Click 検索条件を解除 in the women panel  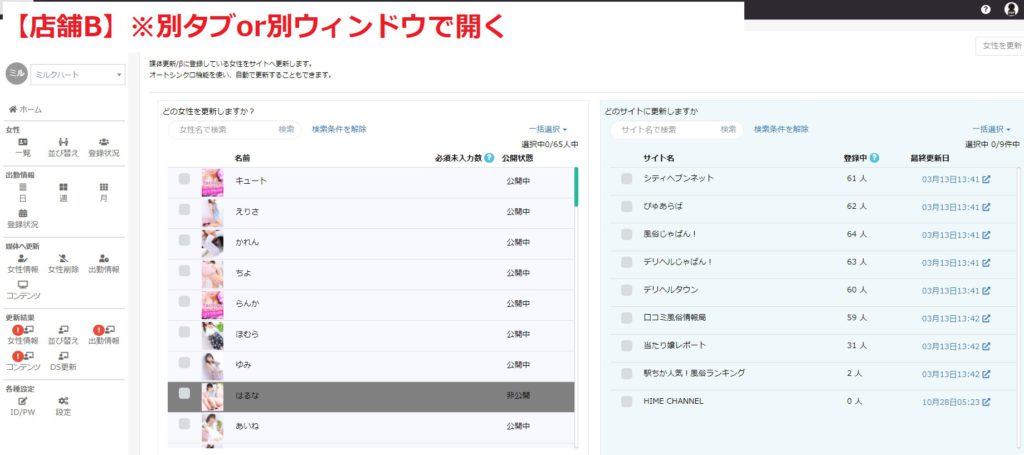coord(339,129)
